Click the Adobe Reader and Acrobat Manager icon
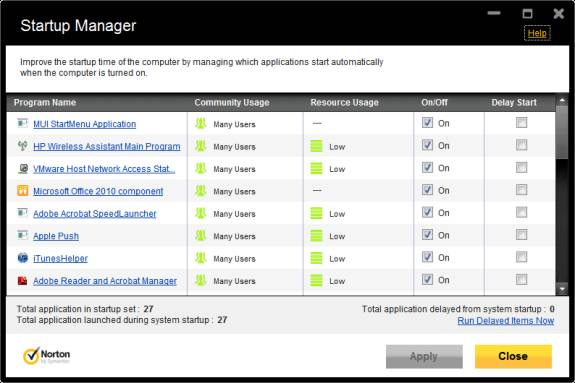Image resolution: width=575 pixels, height=383 pixels. pos(22,281)
